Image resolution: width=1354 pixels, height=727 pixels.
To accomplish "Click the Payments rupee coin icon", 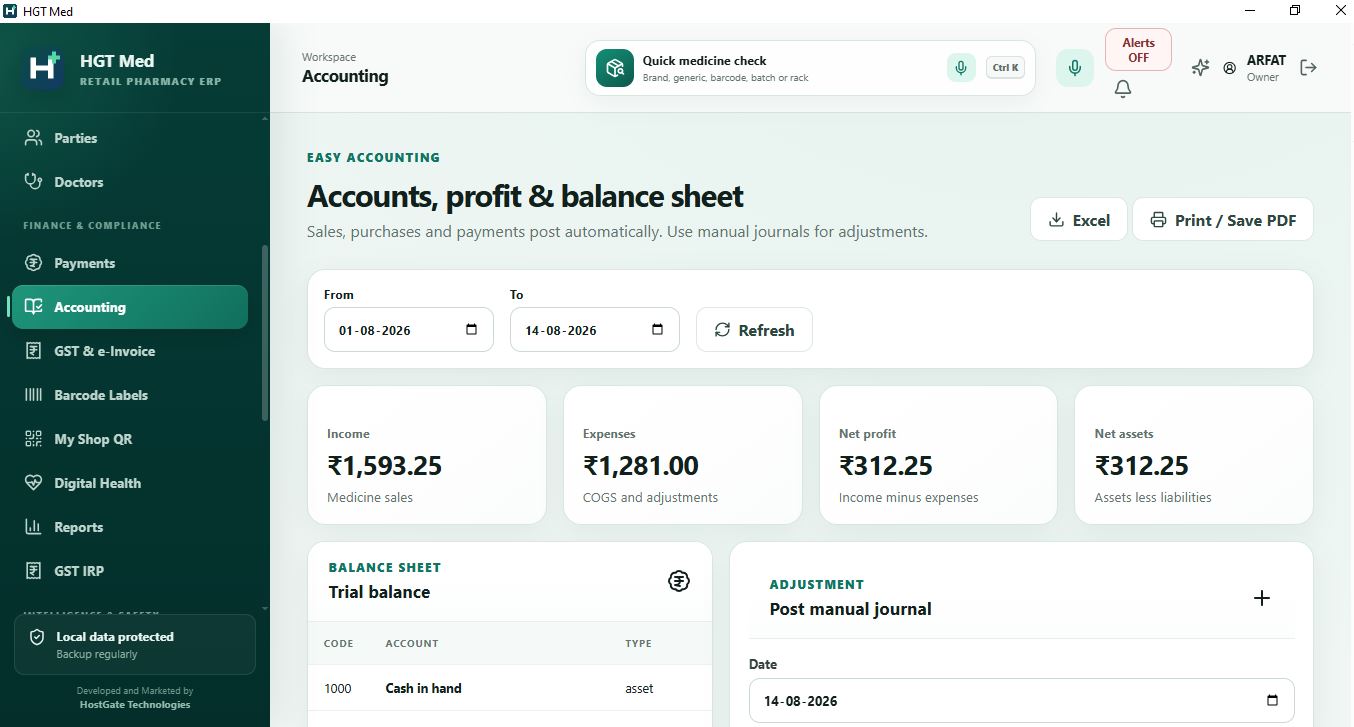I will click(34, 263).
